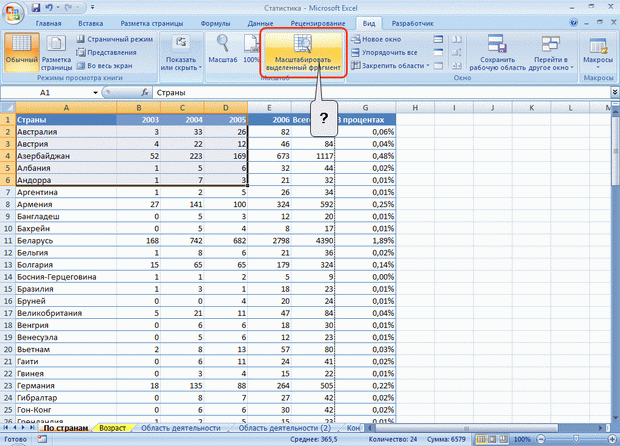Set zoom to 100% in ribbon
The height and width of the screenshot is (446, 620).
click(x=251, y=50)
